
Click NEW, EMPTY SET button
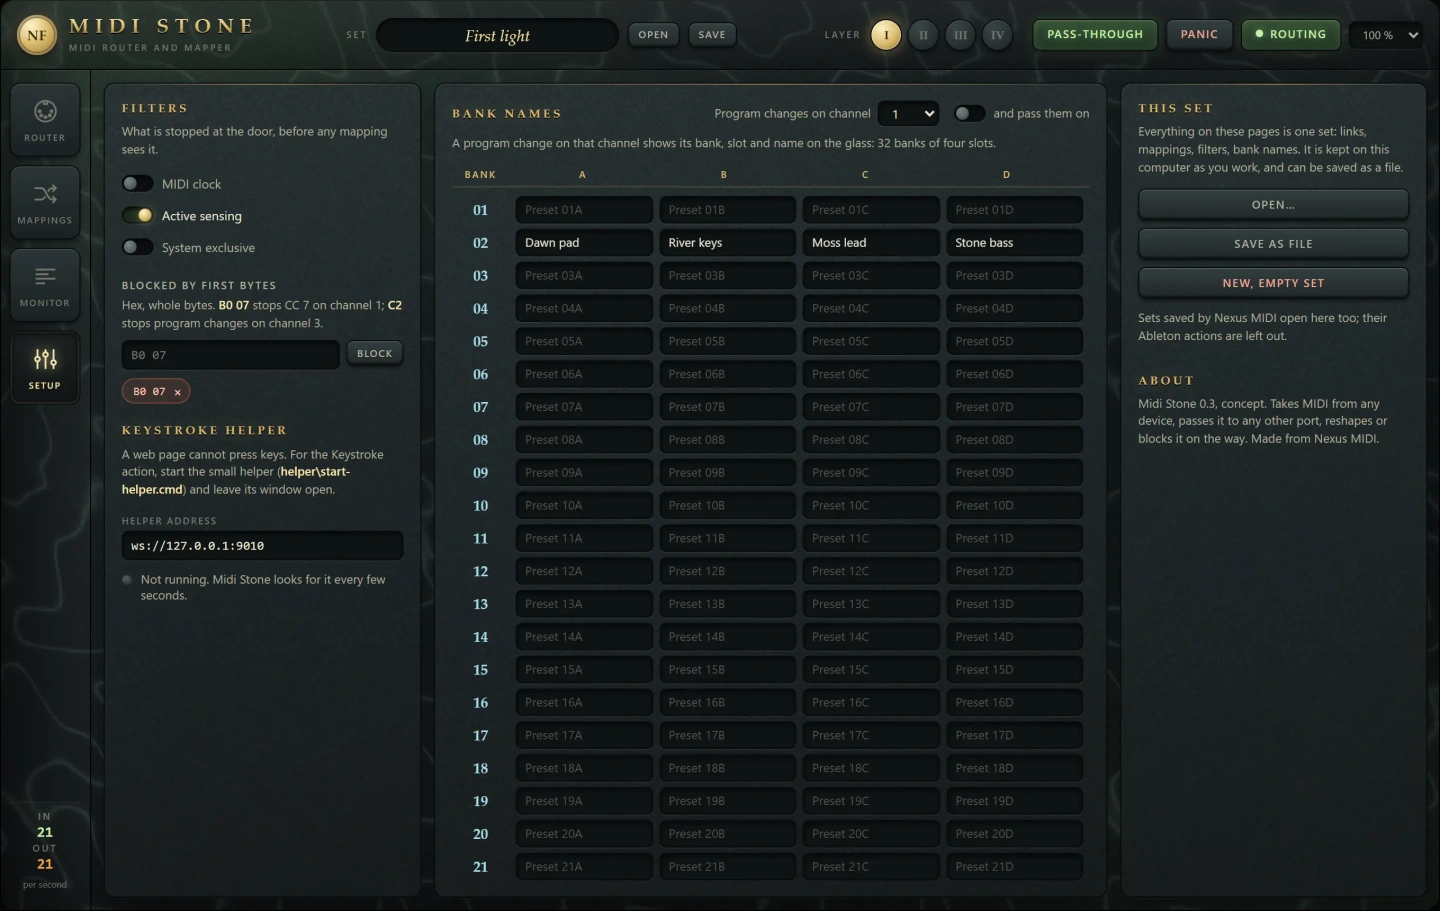1273,283
